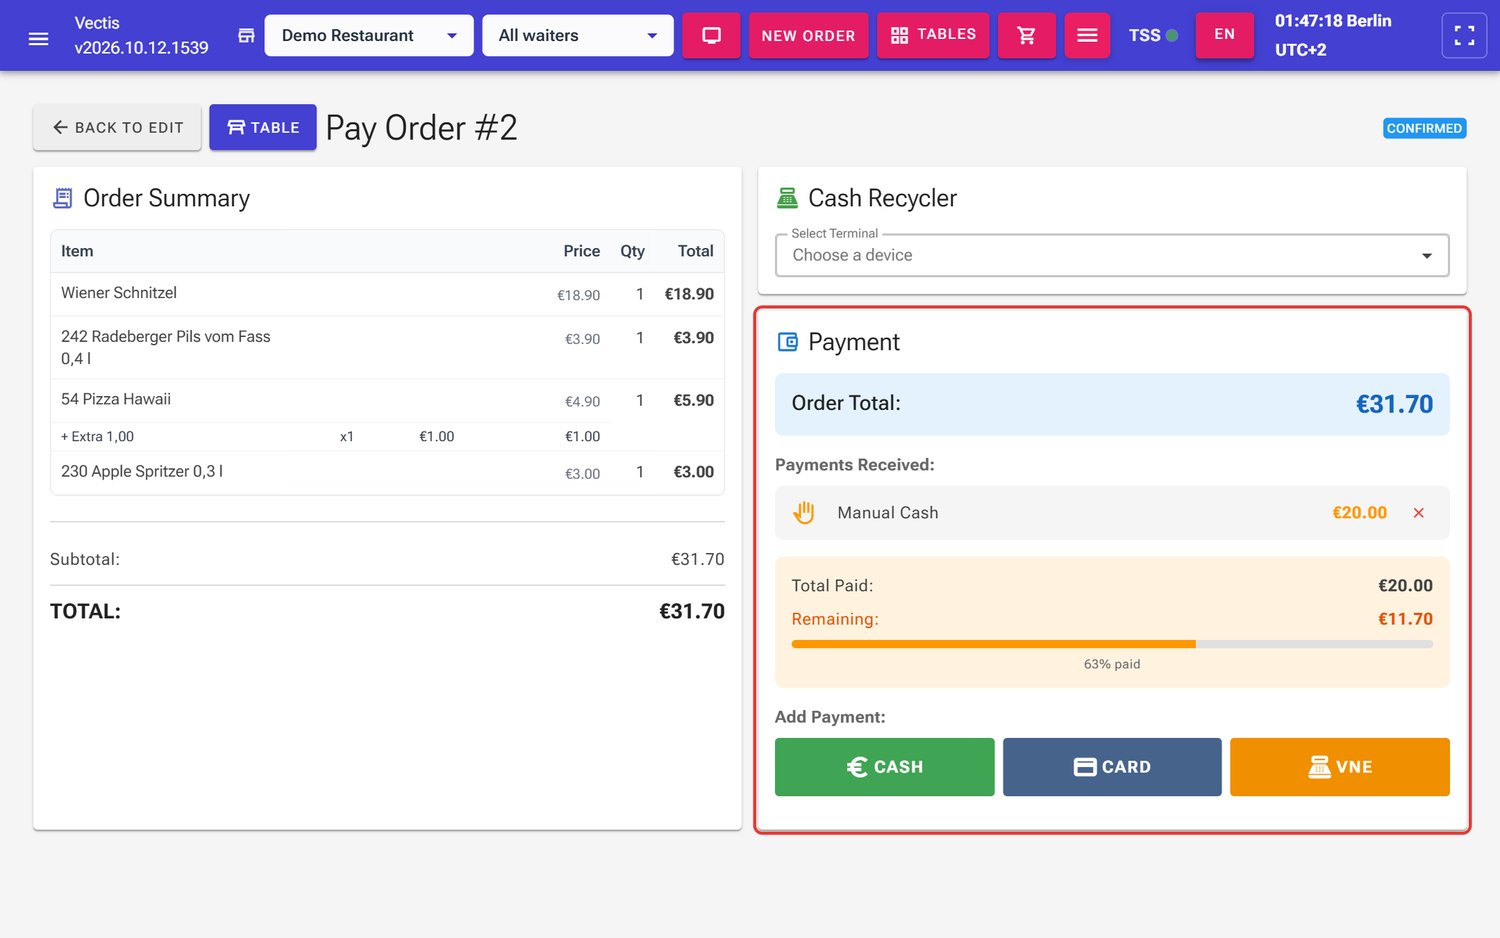
Task: Click the Order Total €31.70 amount
Action: coord(1394,404)
